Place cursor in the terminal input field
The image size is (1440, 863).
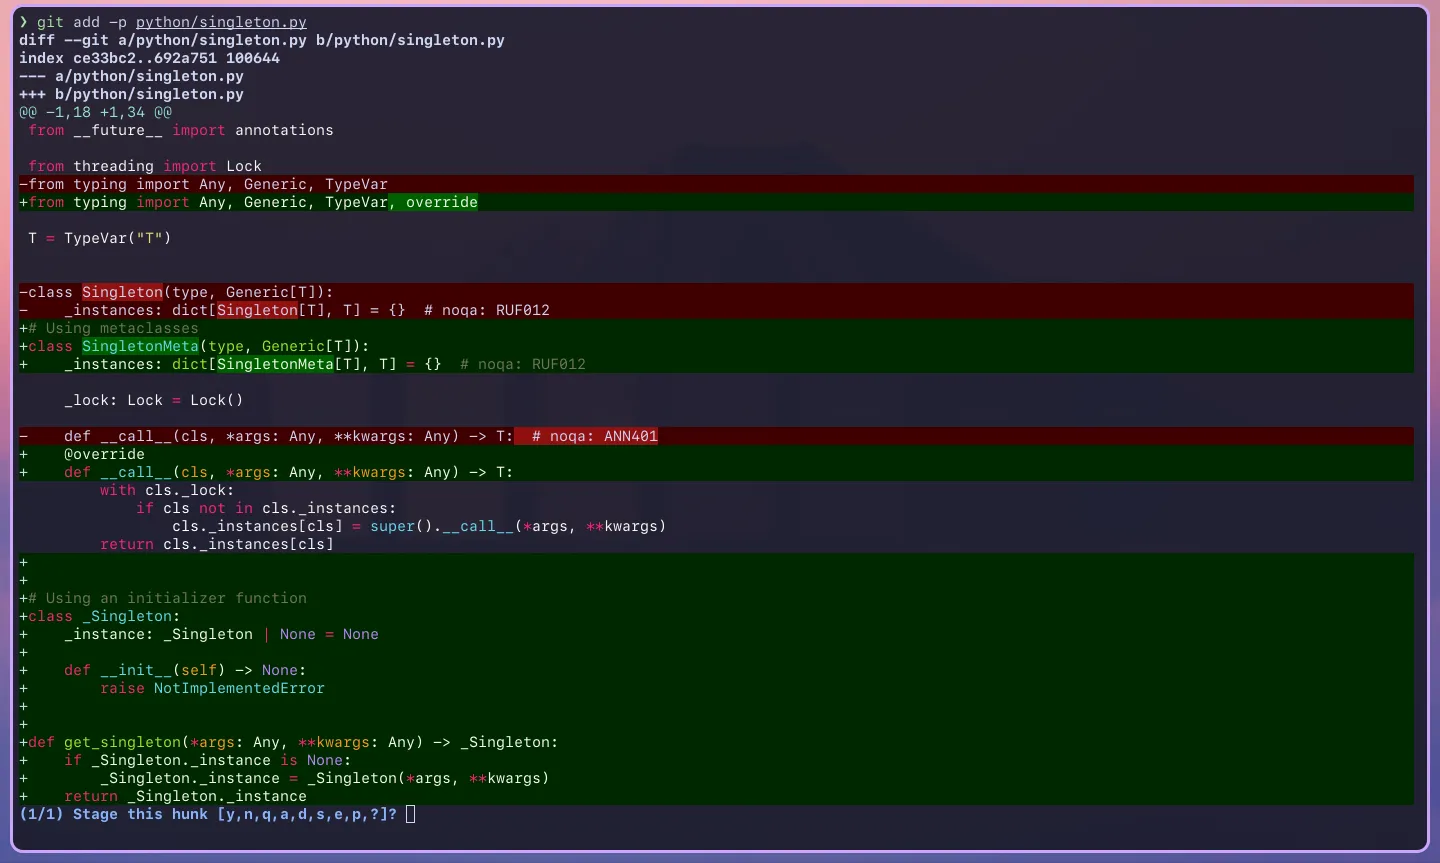coord(409,814)
